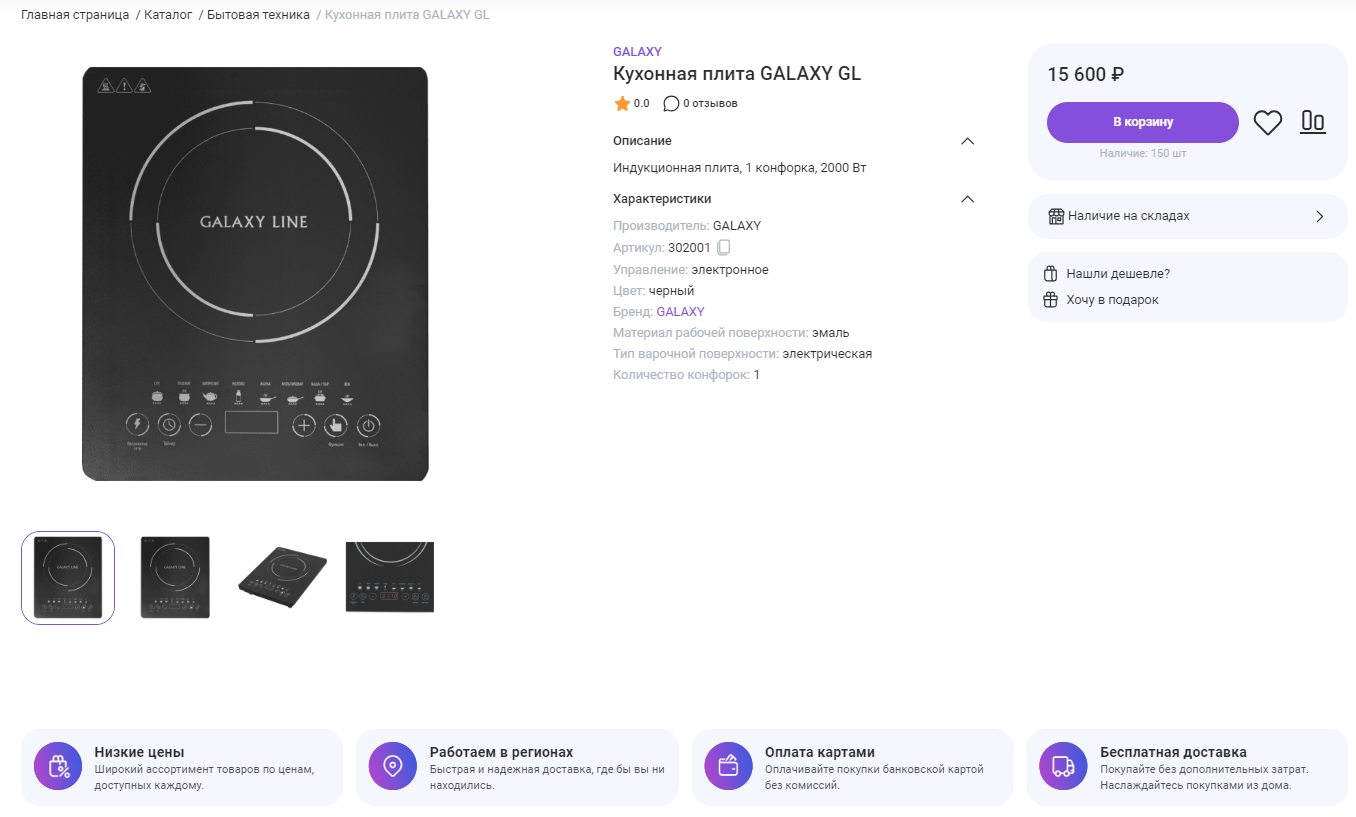Click the warehouse store icon
The width and height of the screenshot is (1356, 817).
1056,216
